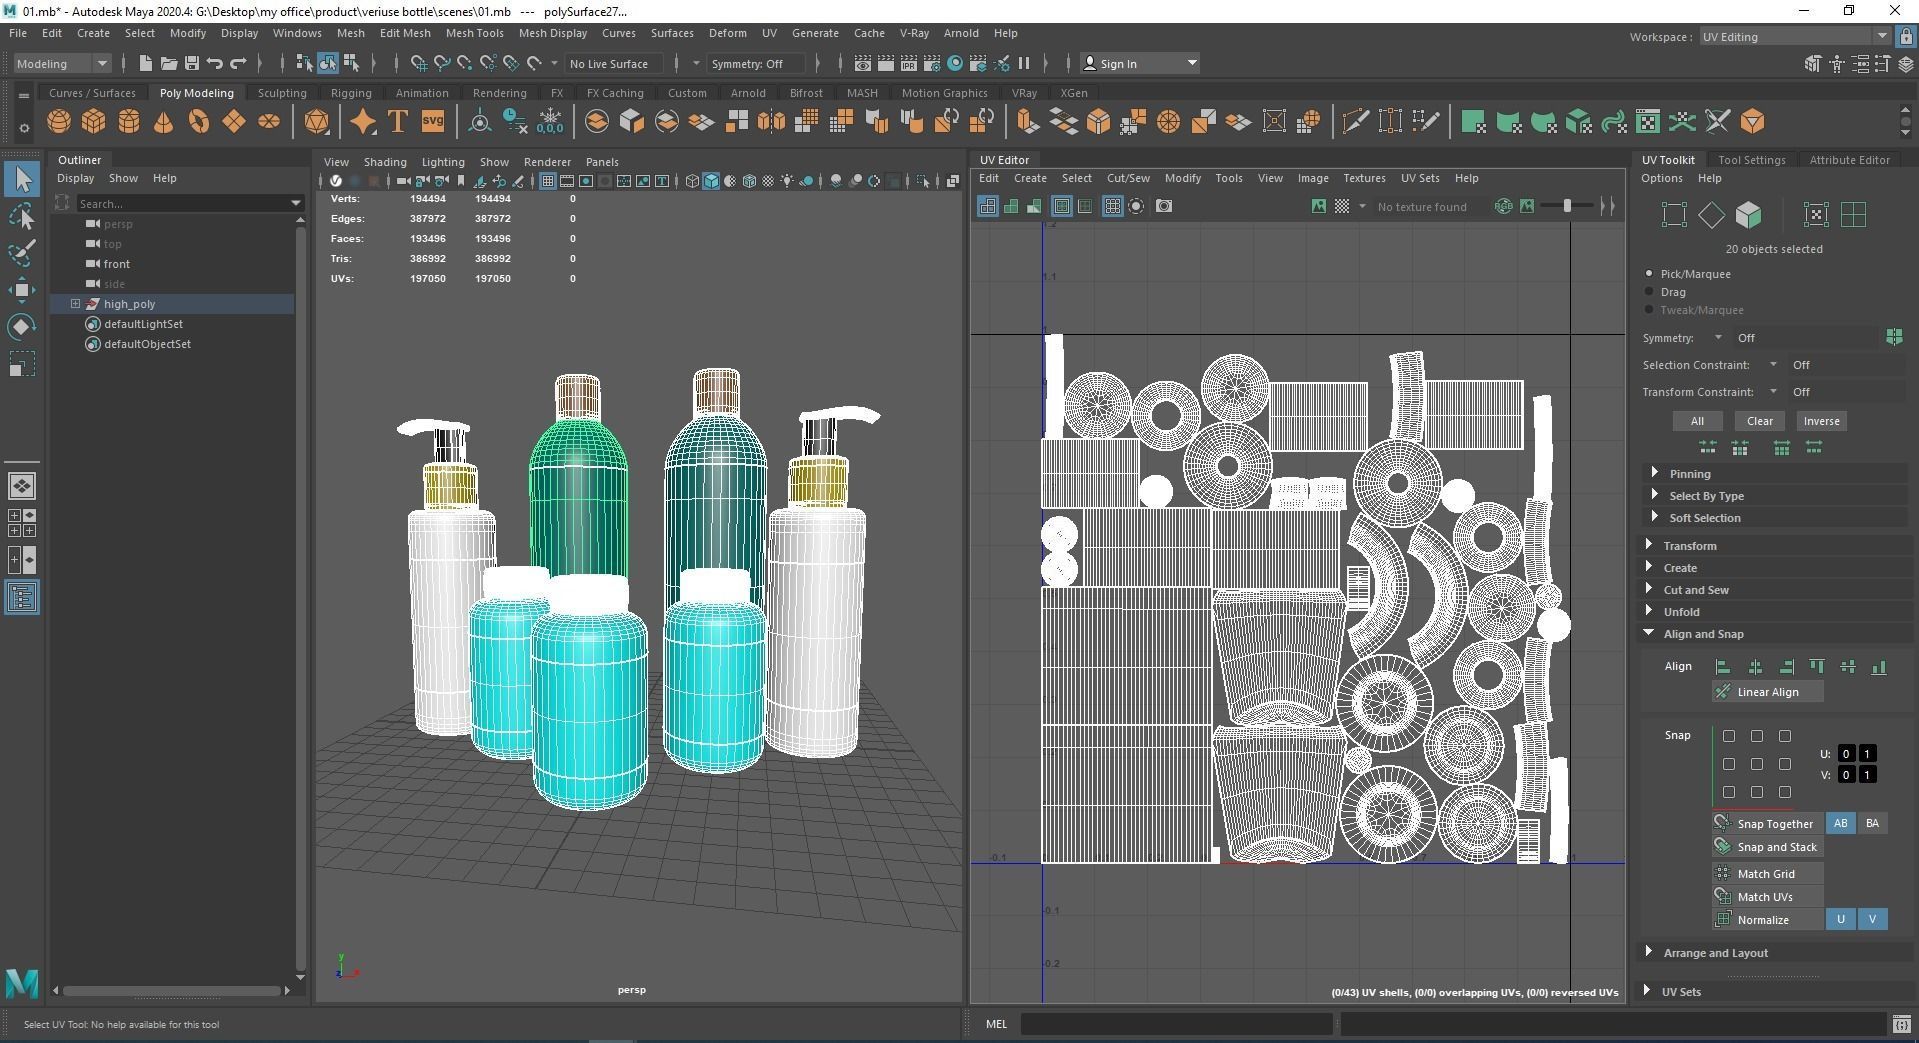Open the Mesh Tools menu
The image size is (1919, 1043).
(474, 33)
